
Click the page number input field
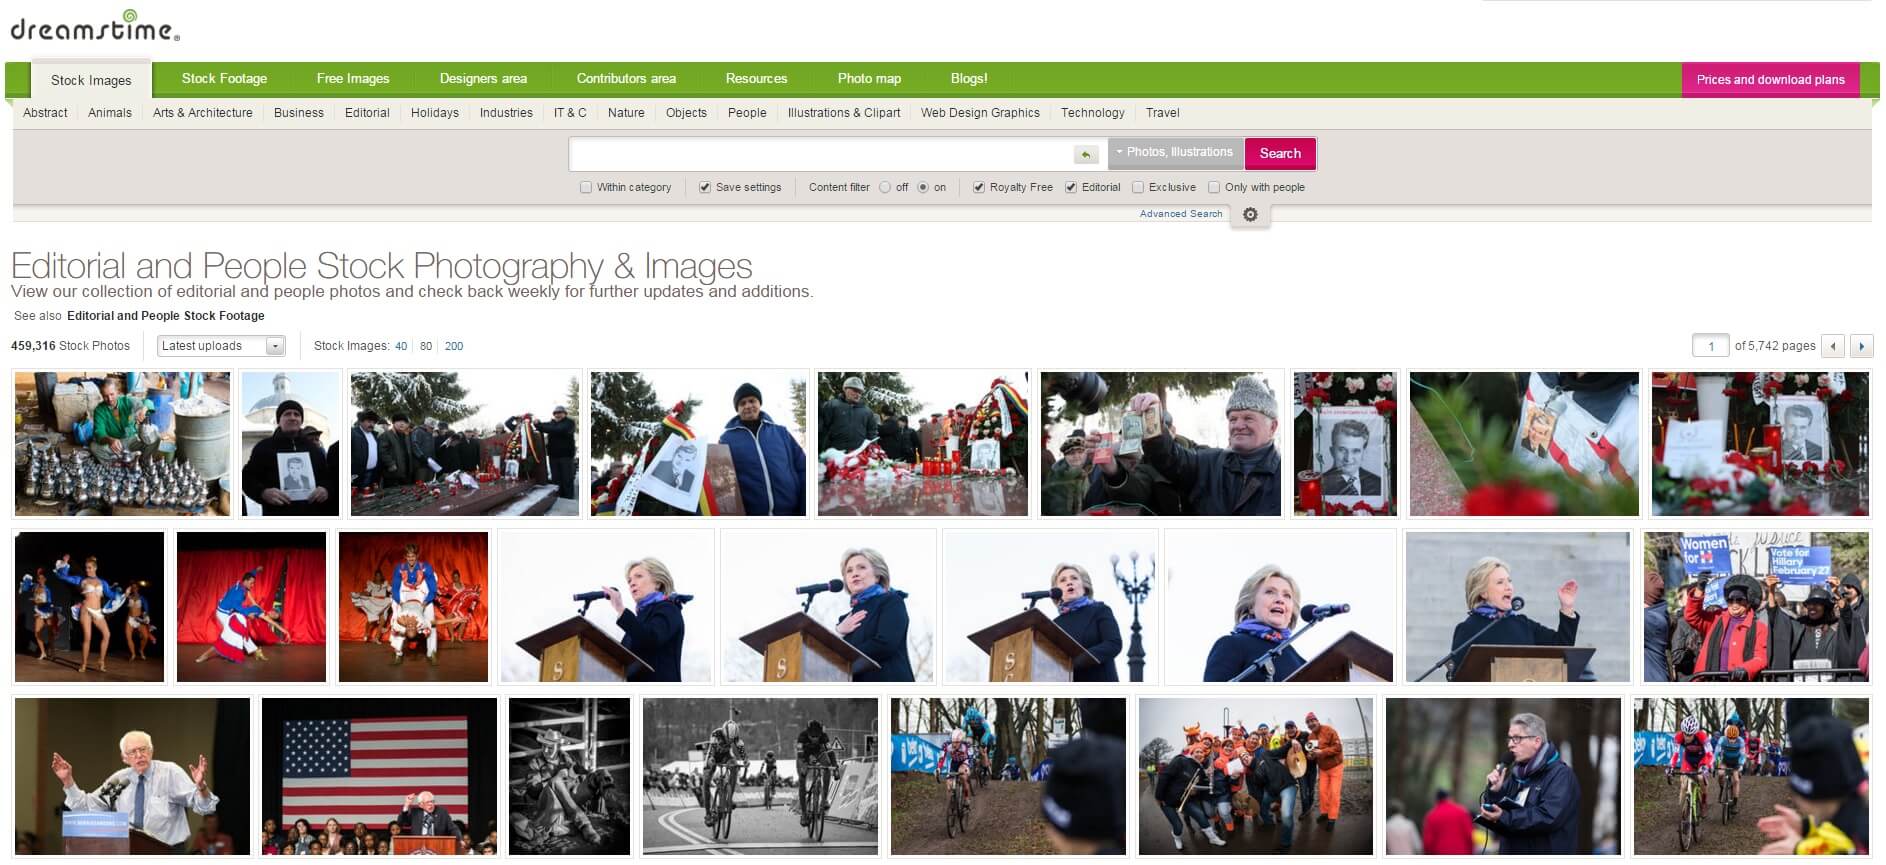coord(1710,346)
